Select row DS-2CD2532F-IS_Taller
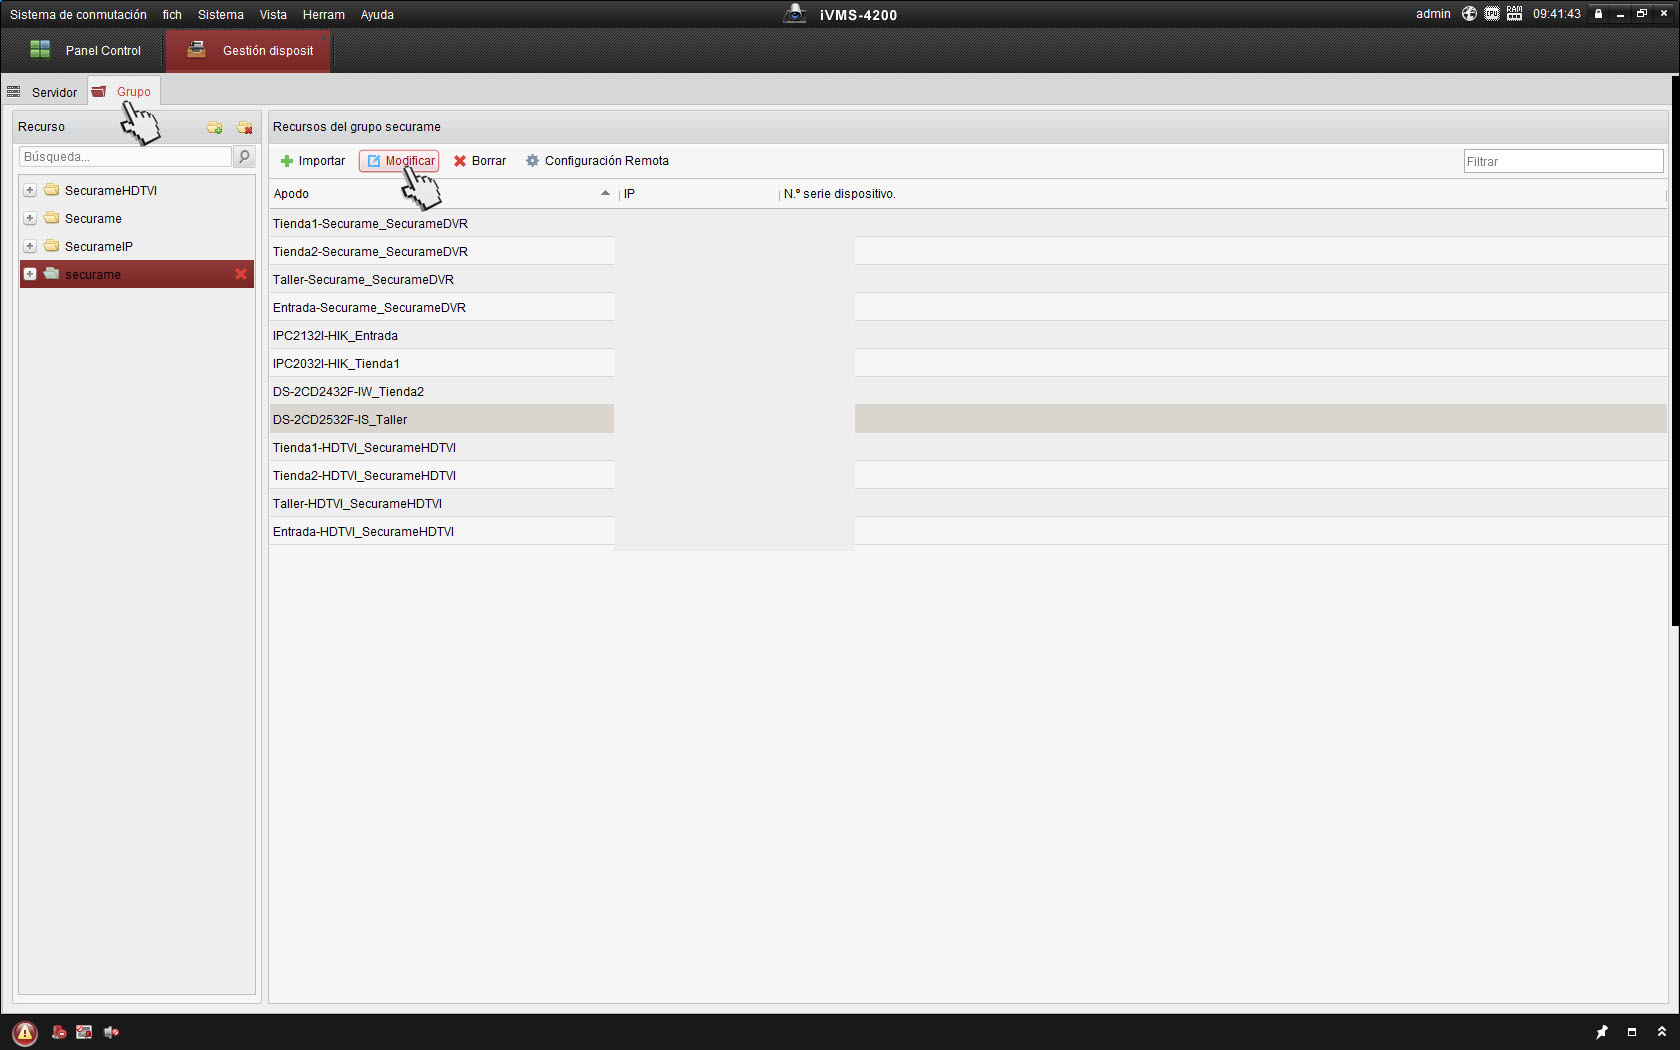 [968, 419]
